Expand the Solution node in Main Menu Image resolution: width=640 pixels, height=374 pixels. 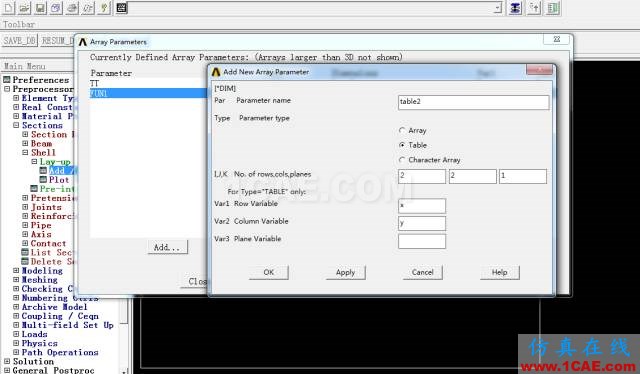tap(7, 361)
